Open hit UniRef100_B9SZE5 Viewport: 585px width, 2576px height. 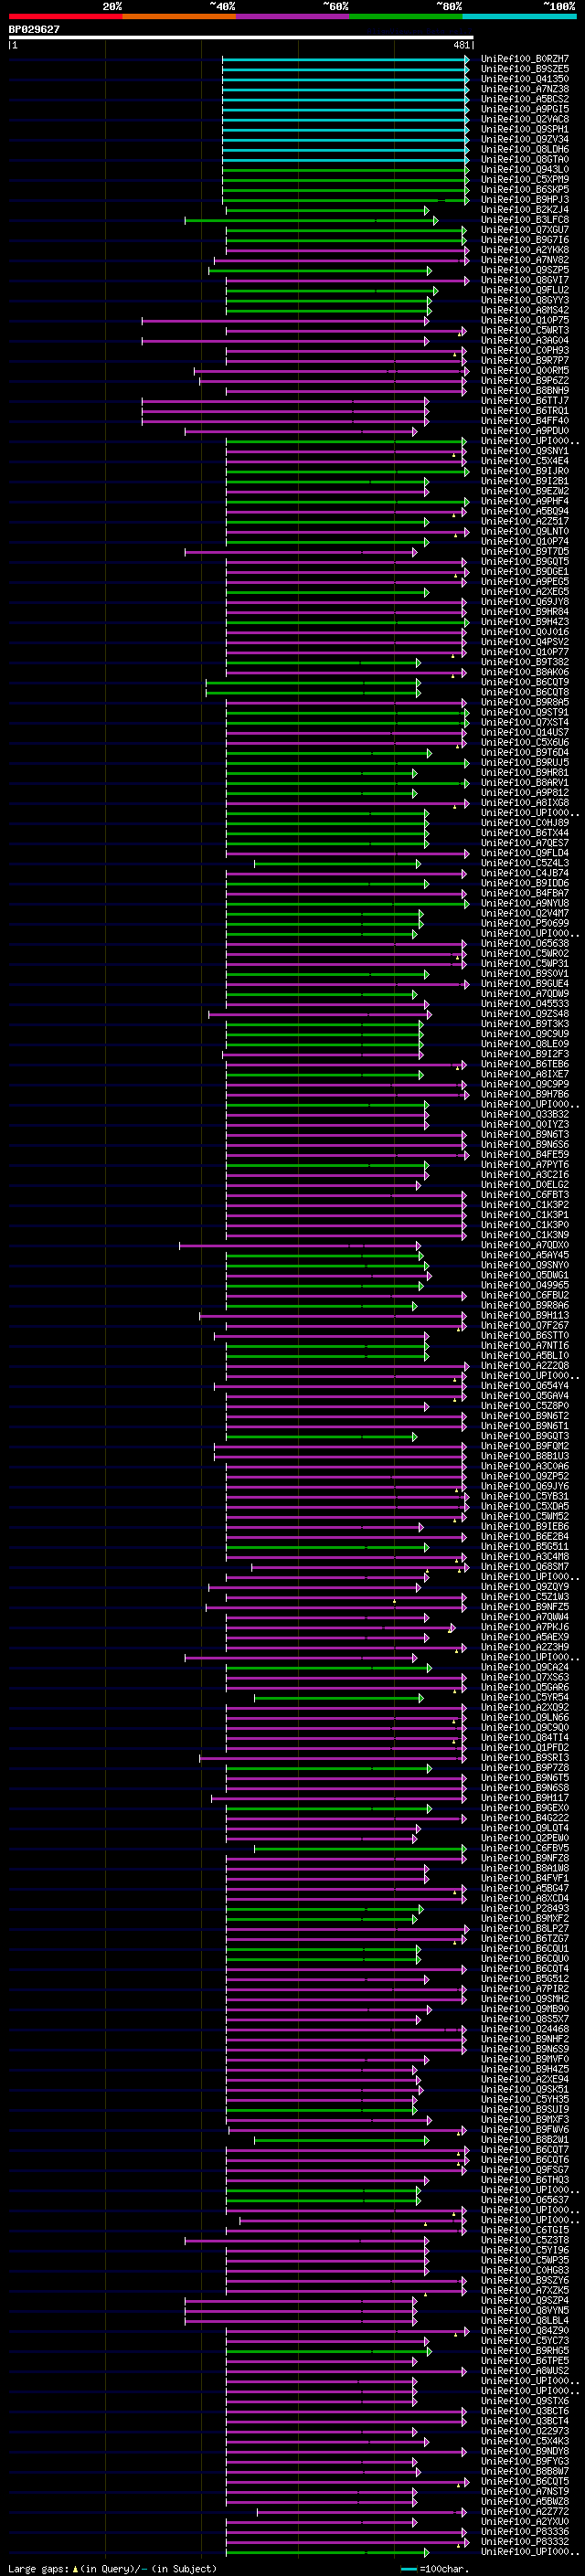click(525, 69)
